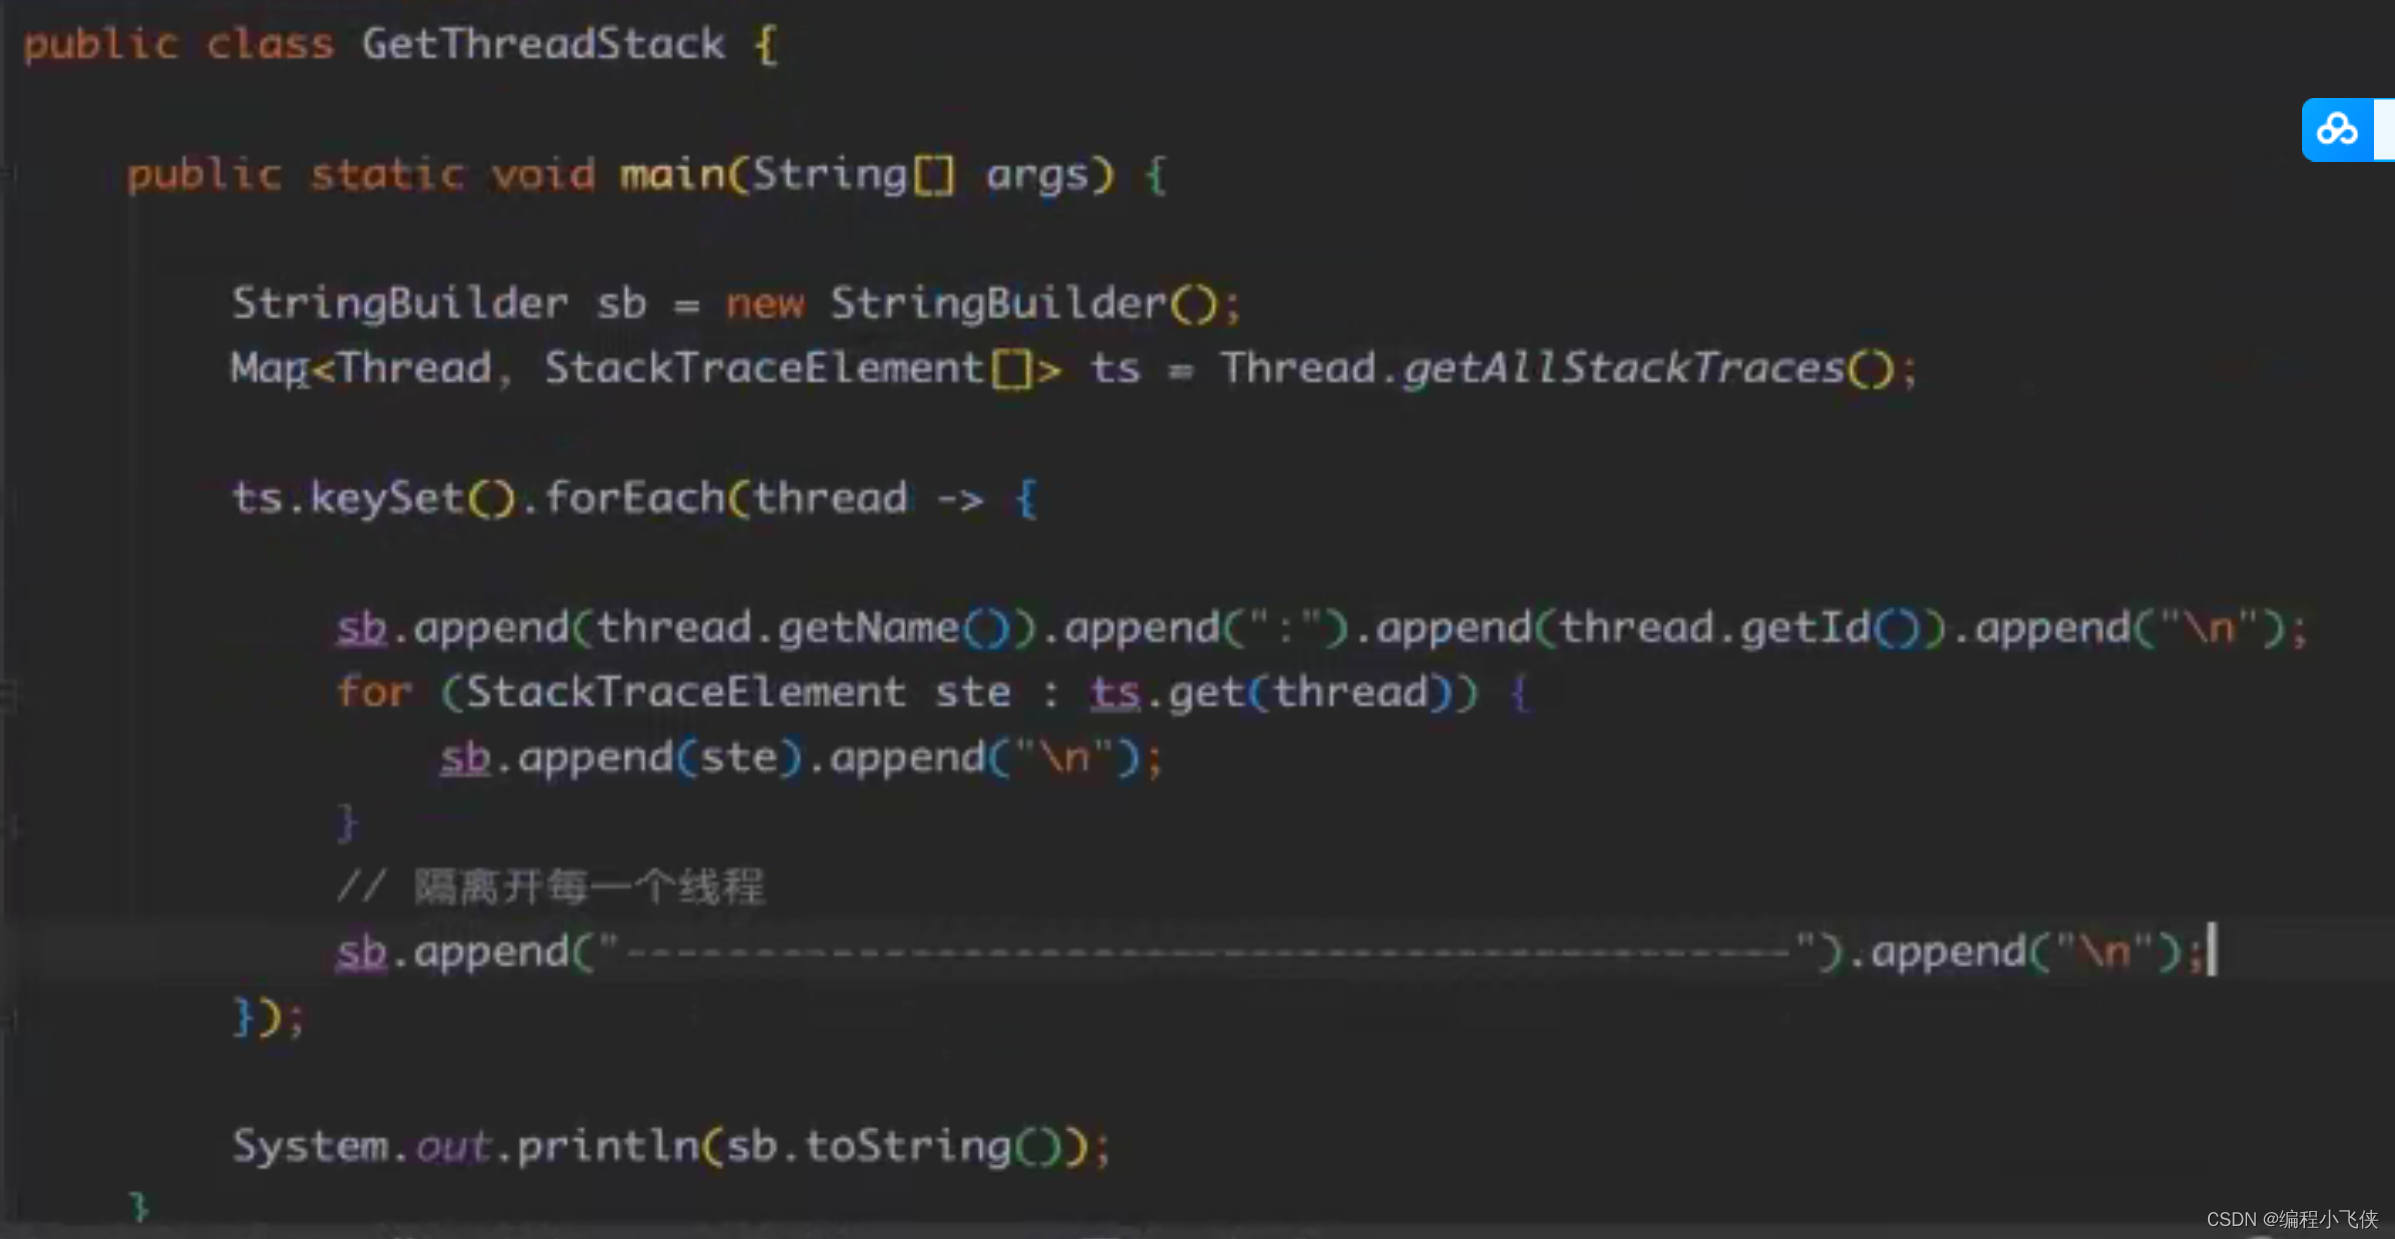Click the 'void' keyword
2395x1239 pixels.
[543, 175]
